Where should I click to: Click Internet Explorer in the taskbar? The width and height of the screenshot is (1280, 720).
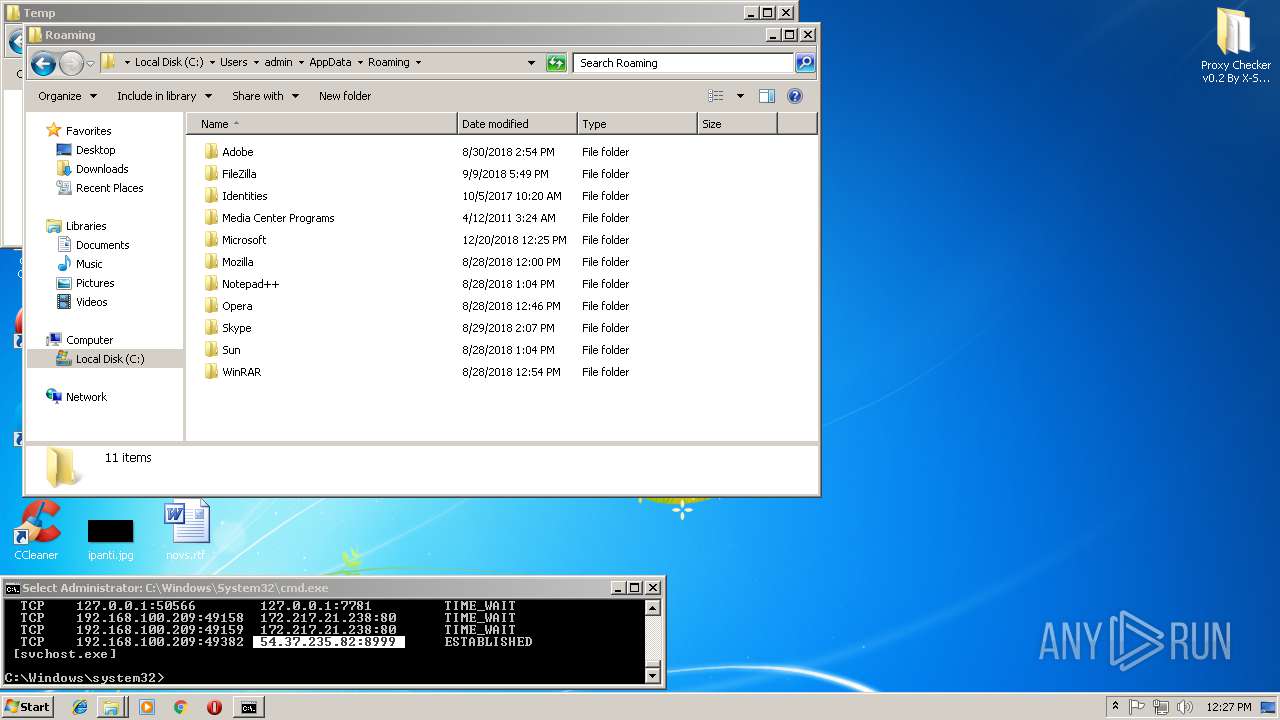80,707
